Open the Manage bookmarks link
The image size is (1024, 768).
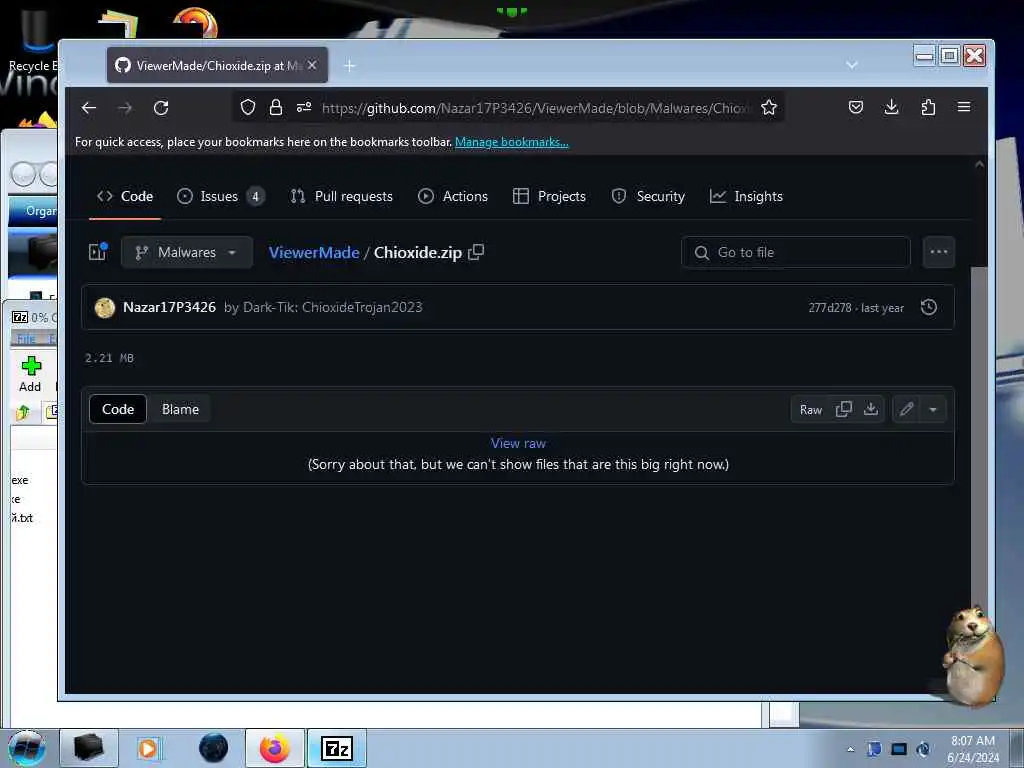511,142
